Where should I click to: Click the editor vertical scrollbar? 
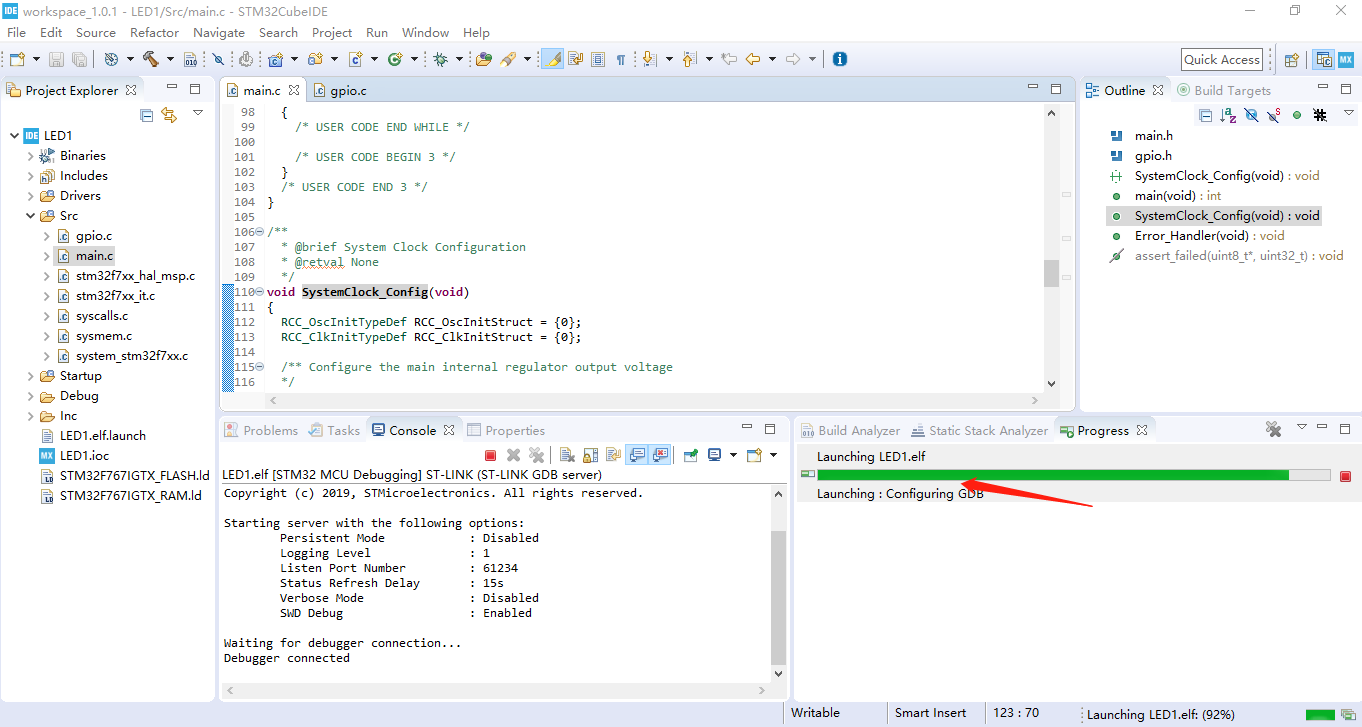[x=1051, y=273]
